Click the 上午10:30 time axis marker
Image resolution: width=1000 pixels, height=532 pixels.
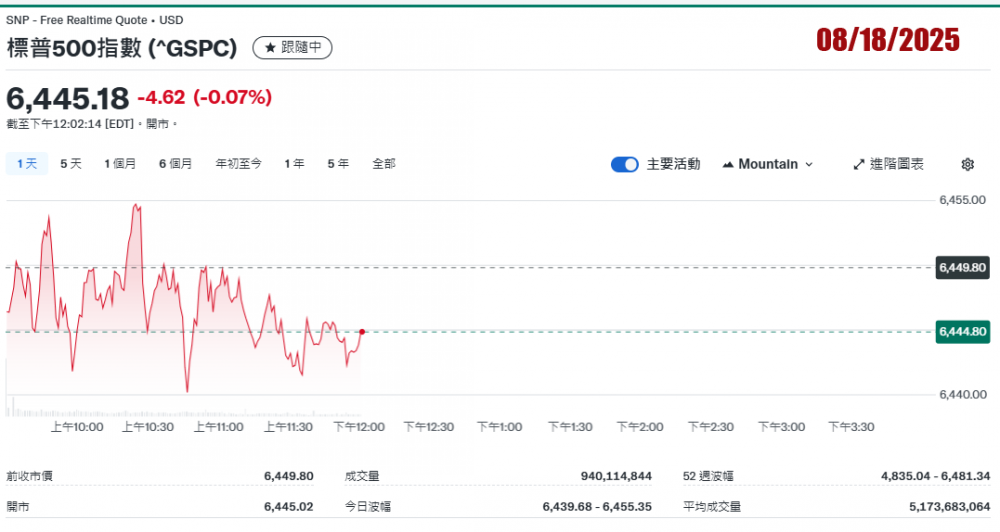pos(148,427)
